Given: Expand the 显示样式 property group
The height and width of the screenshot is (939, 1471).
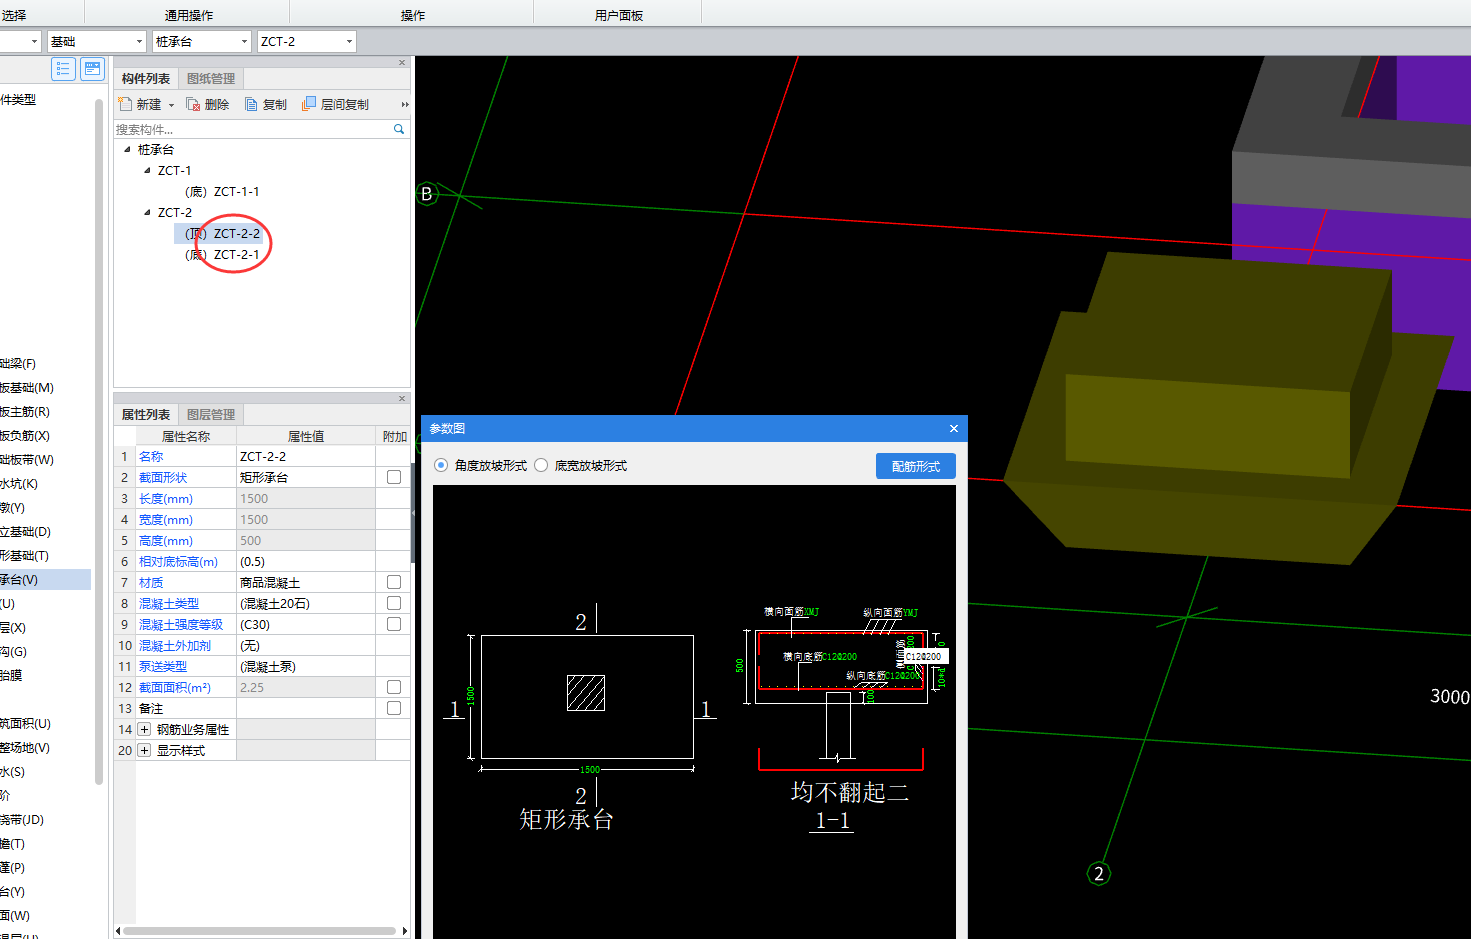Looking at the screenshot, I should click(x=144, y=750).
